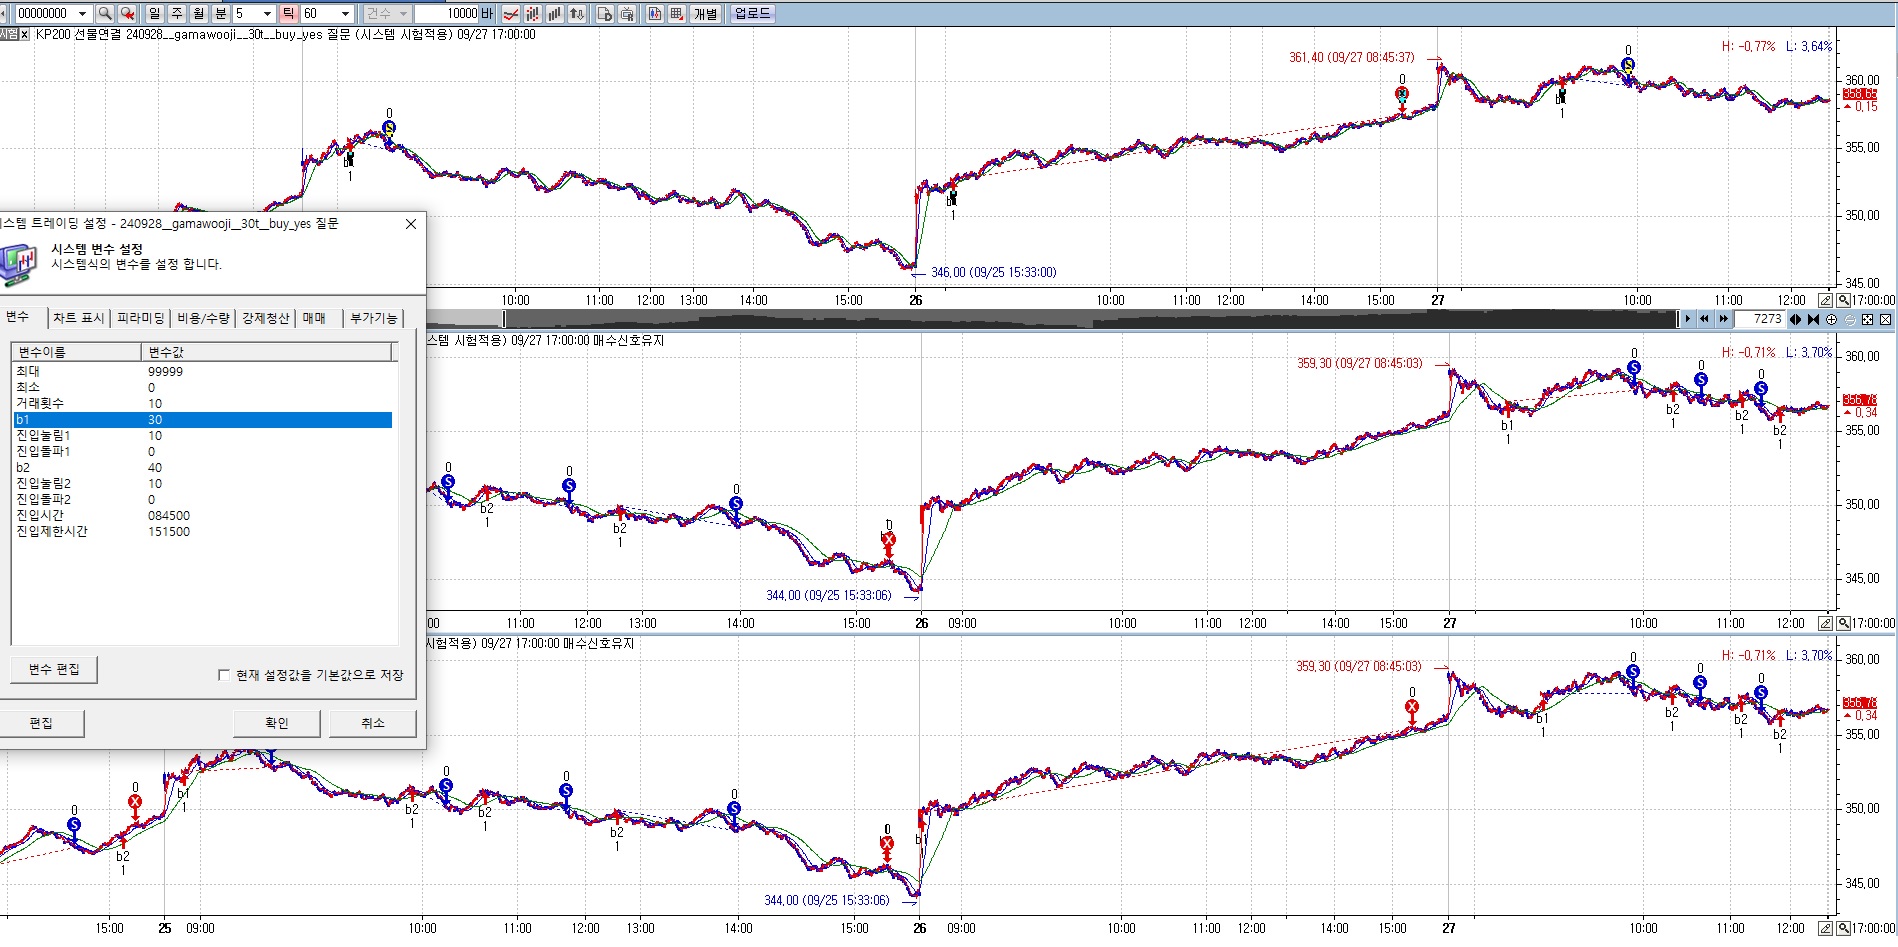Select the daily (일) chart period button
This screenshot has width=1898, height=947.
(155, 13)
